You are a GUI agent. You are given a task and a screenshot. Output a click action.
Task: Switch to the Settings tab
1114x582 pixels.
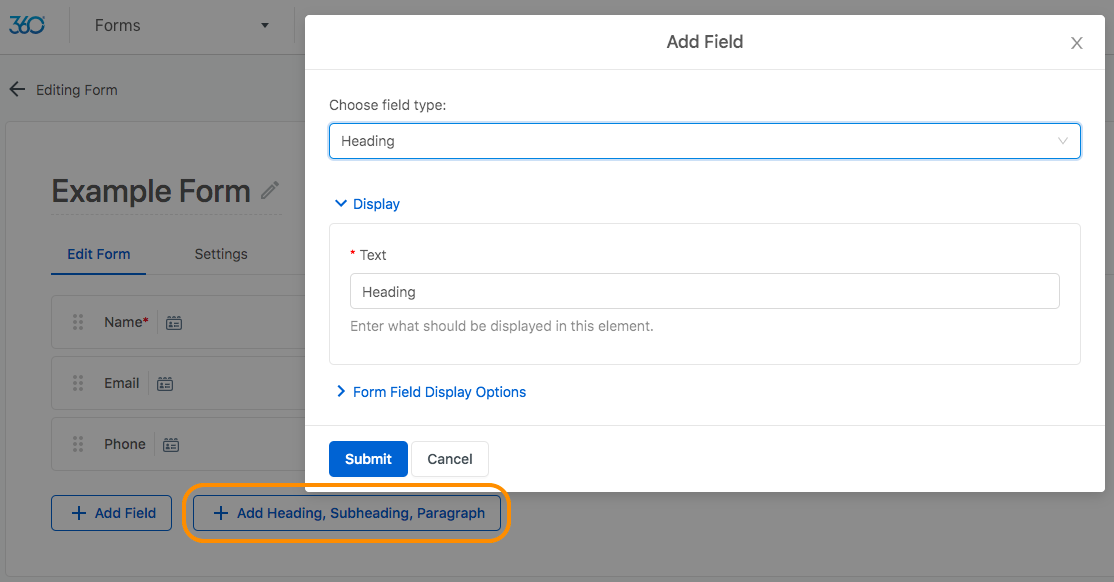pos(221,254)
